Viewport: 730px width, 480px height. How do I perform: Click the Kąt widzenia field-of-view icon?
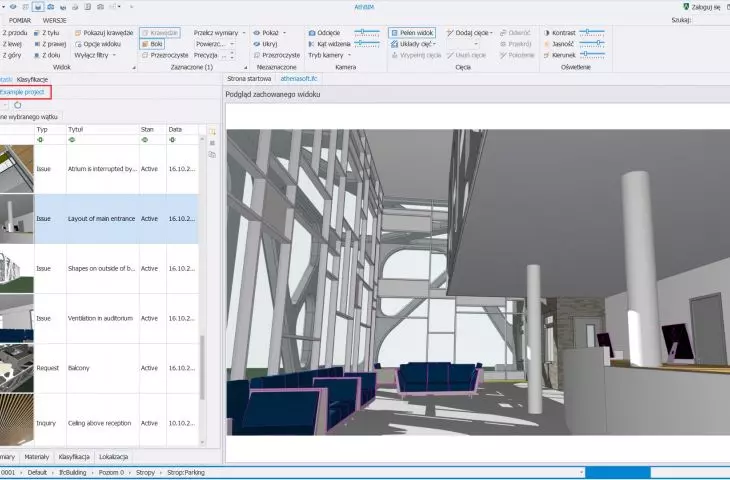(x=312, y=44)
